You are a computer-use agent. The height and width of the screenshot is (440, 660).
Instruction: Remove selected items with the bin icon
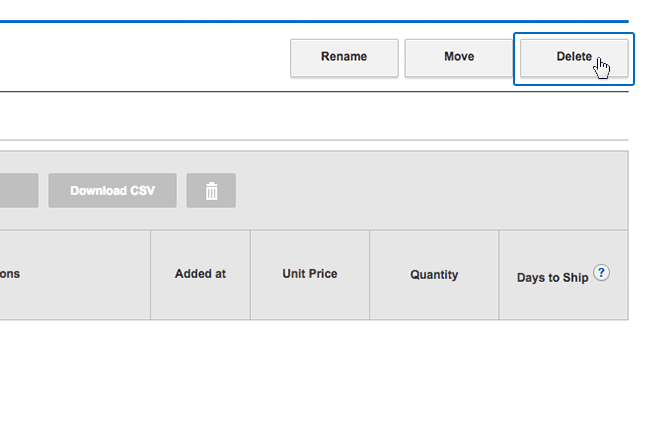pos(211,191)
